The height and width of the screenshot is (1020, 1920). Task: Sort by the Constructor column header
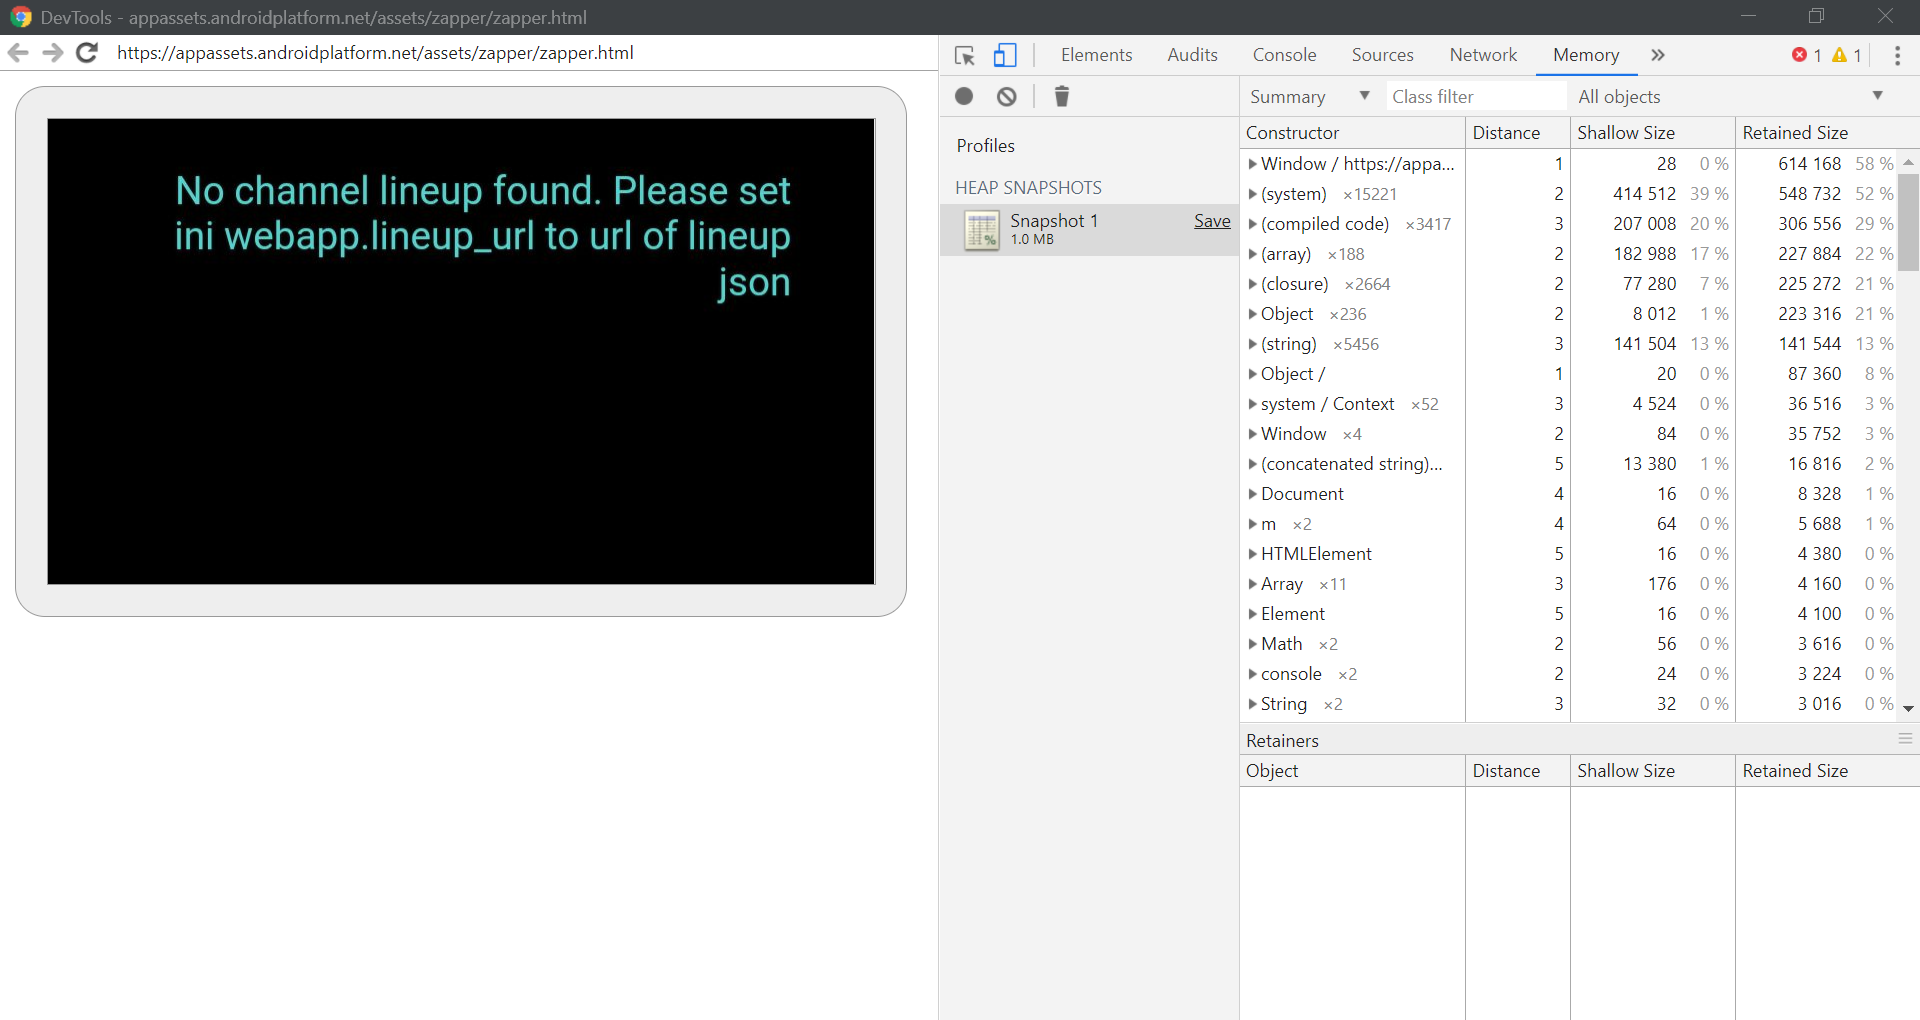coord(1352,132)
